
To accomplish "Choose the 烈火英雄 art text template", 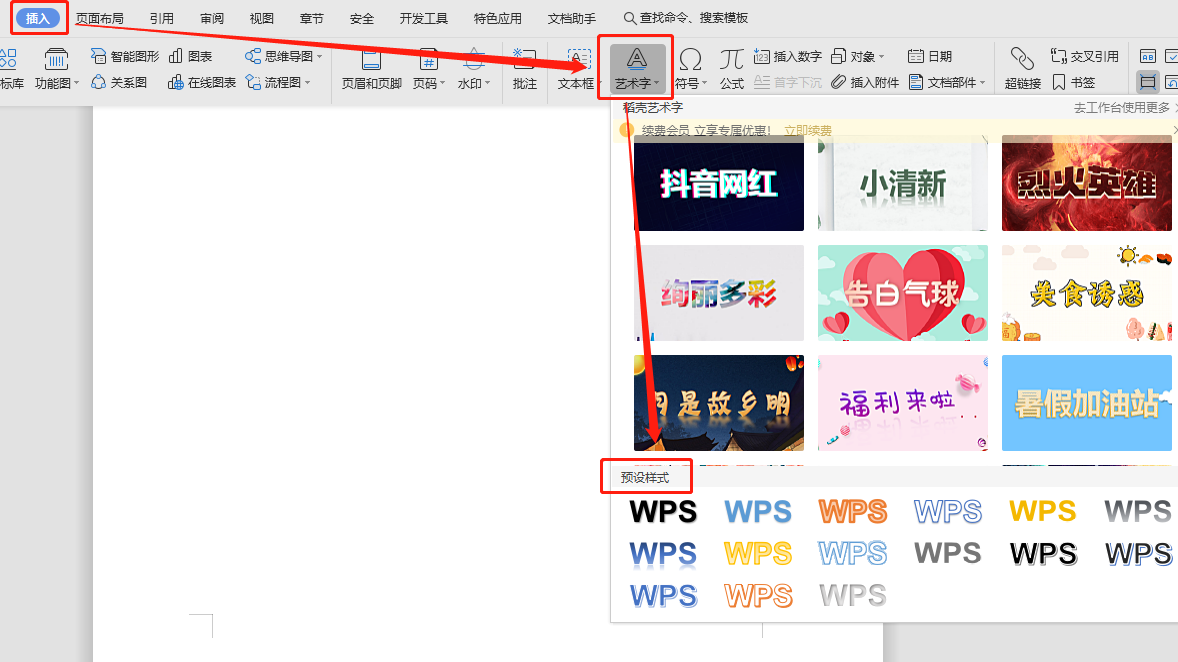I will pyautogui.click(x=1087, y=183).
